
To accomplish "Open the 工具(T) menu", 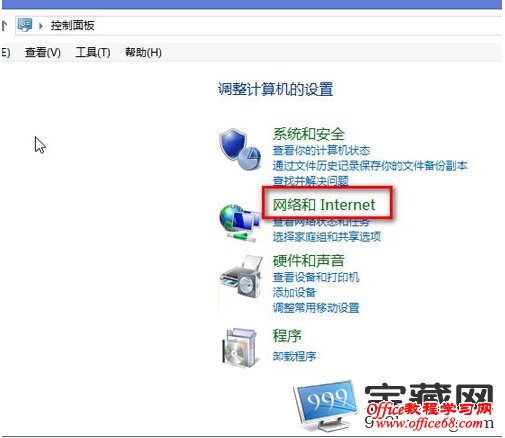I will pos(93,52).
